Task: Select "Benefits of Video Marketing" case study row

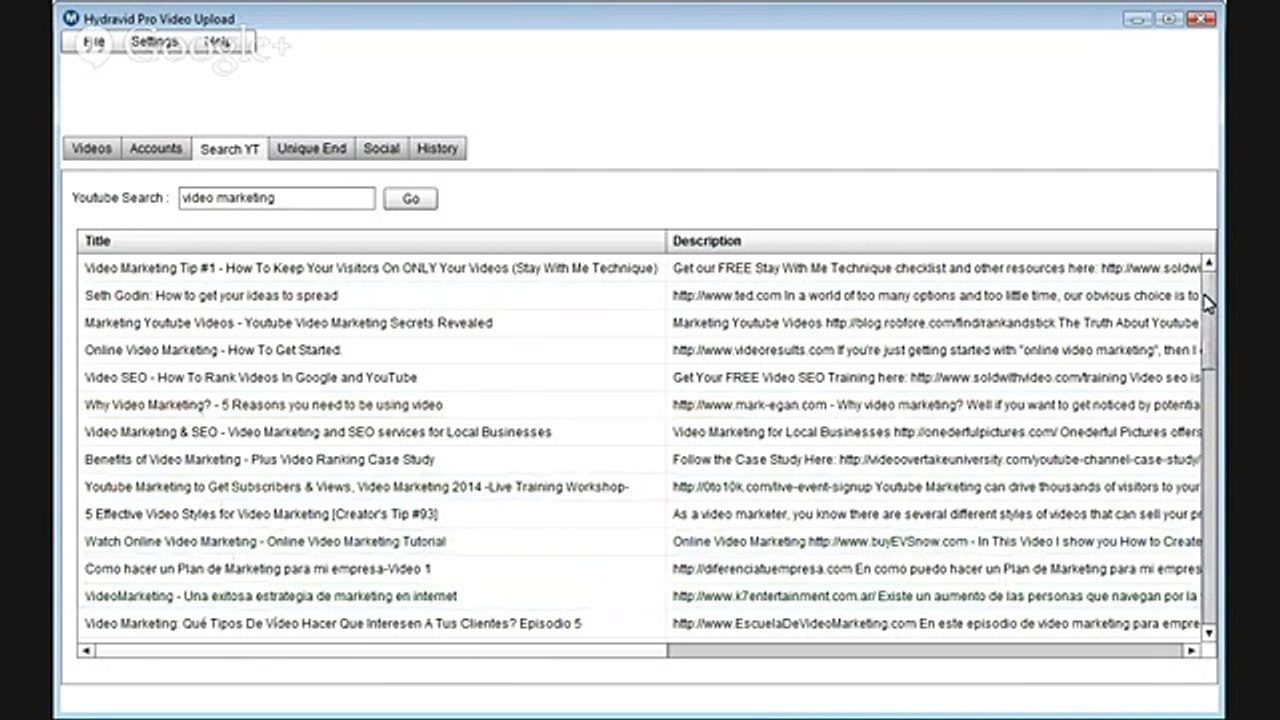Action: [371, 460]
